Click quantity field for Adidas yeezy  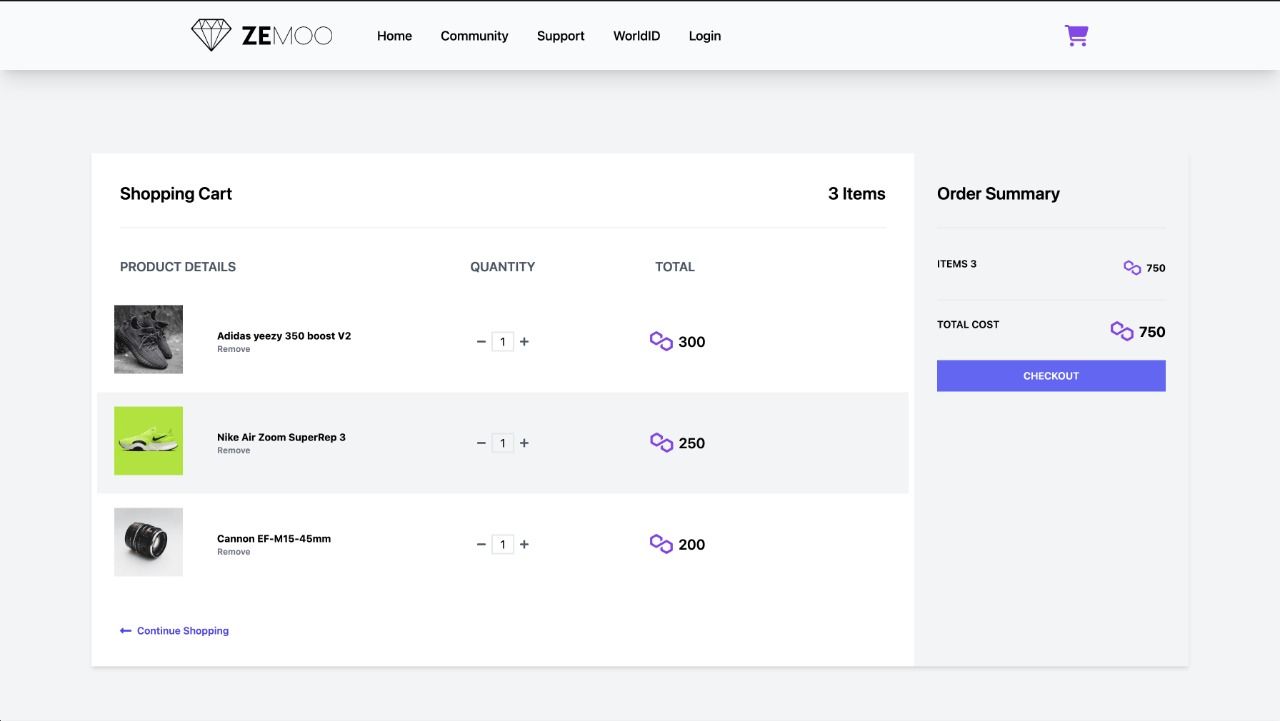coord(503,342)
